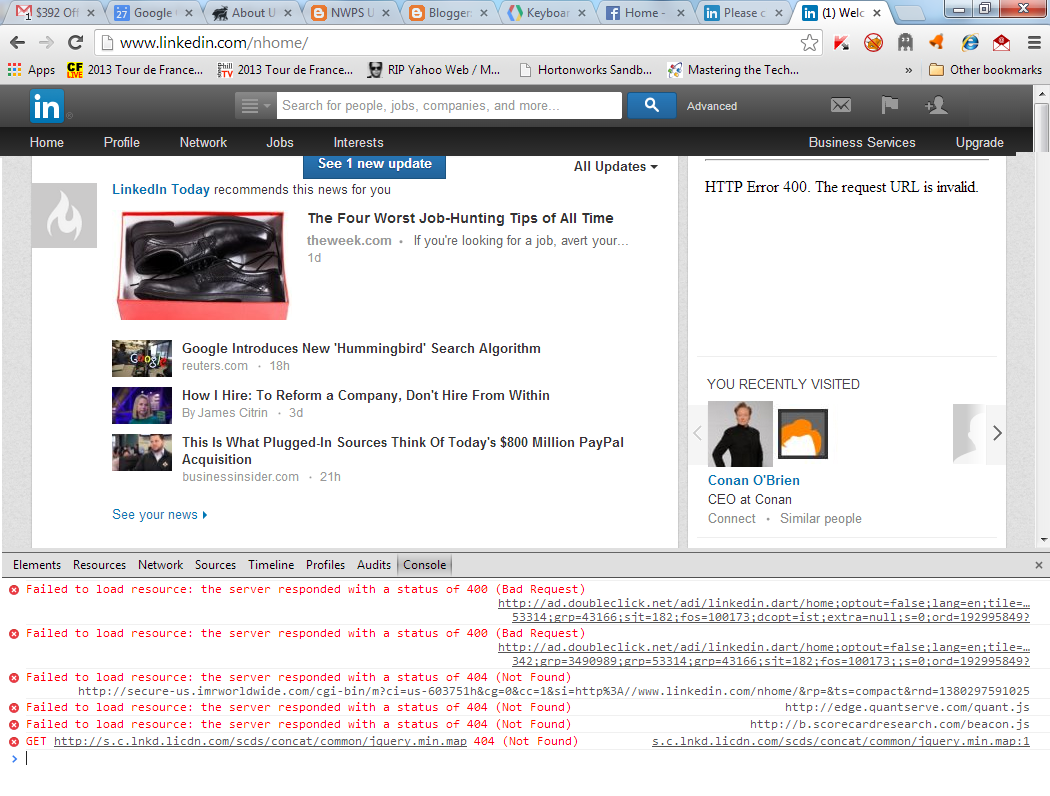Screen dimensions: 1050x796
Task: Click Connect under Conan O'Brien
Action: point(731,519)
